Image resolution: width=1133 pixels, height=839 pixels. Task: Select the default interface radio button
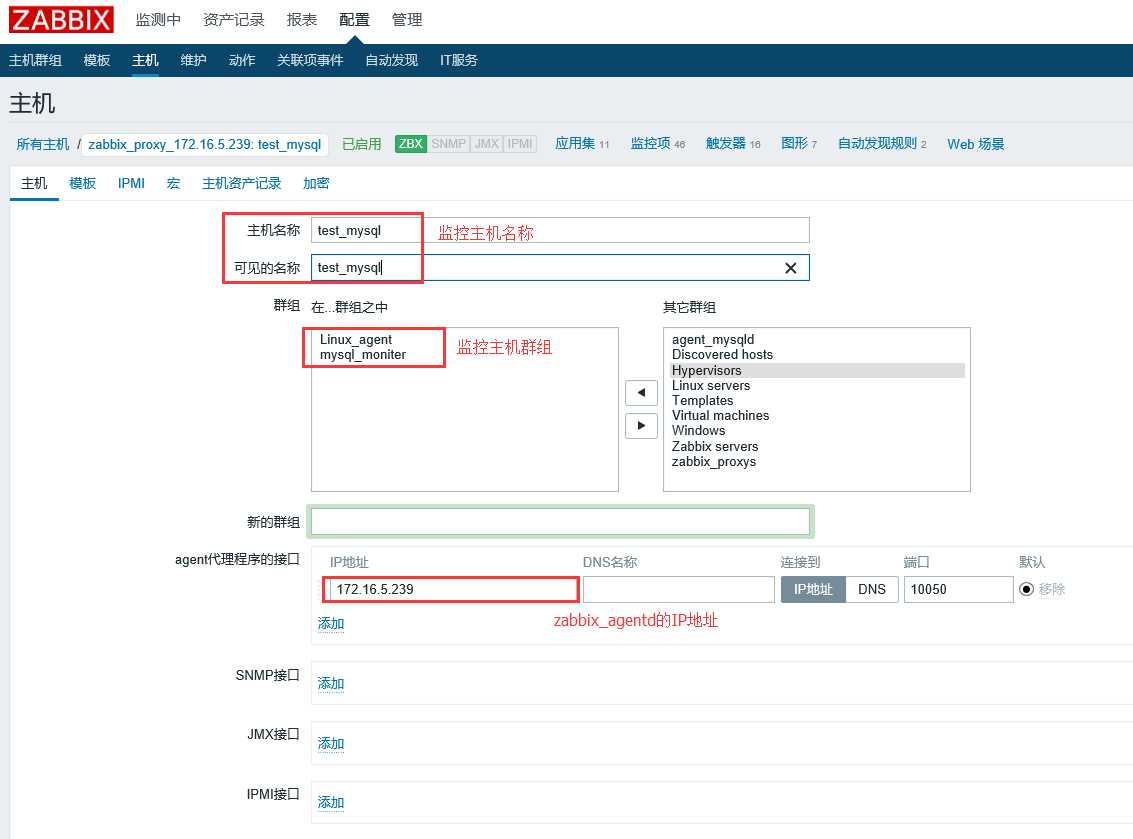[x=1026, y=589]
